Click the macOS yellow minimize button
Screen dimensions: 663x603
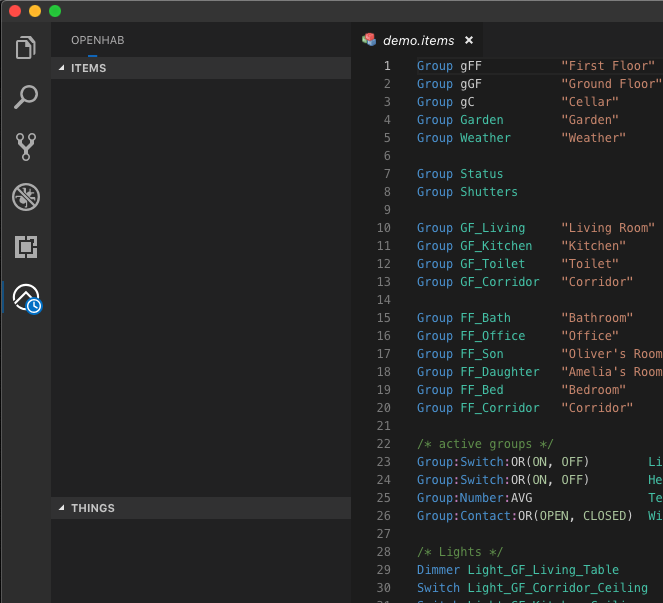[35, 11]
